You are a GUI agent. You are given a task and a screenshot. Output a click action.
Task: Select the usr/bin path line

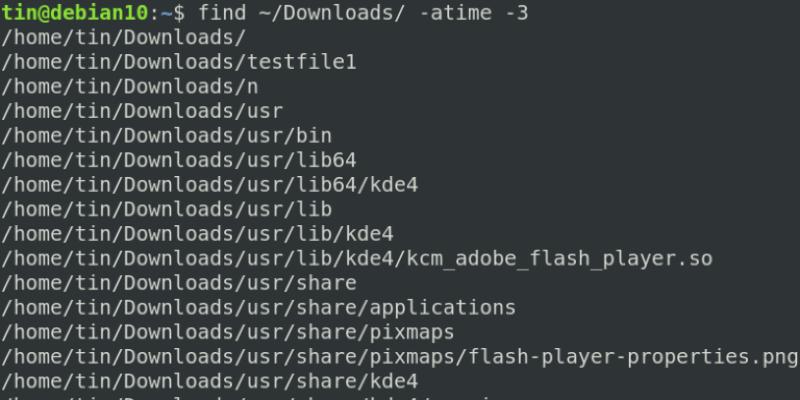tap(166, 135)
